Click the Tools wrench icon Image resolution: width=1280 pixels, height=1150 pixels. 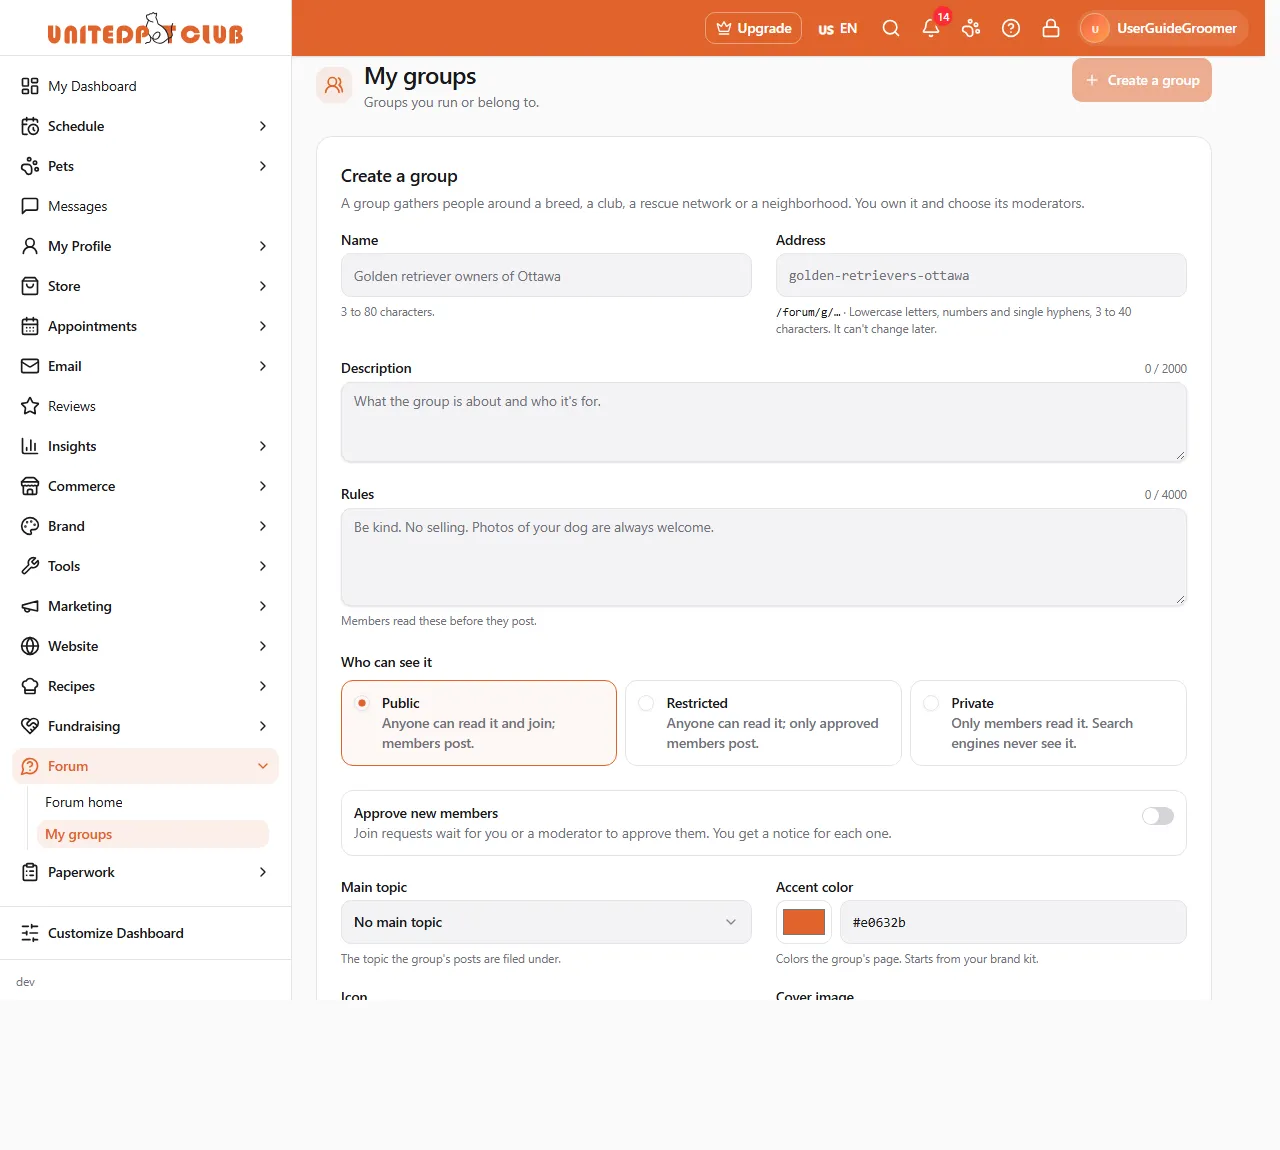pos(30,566)
